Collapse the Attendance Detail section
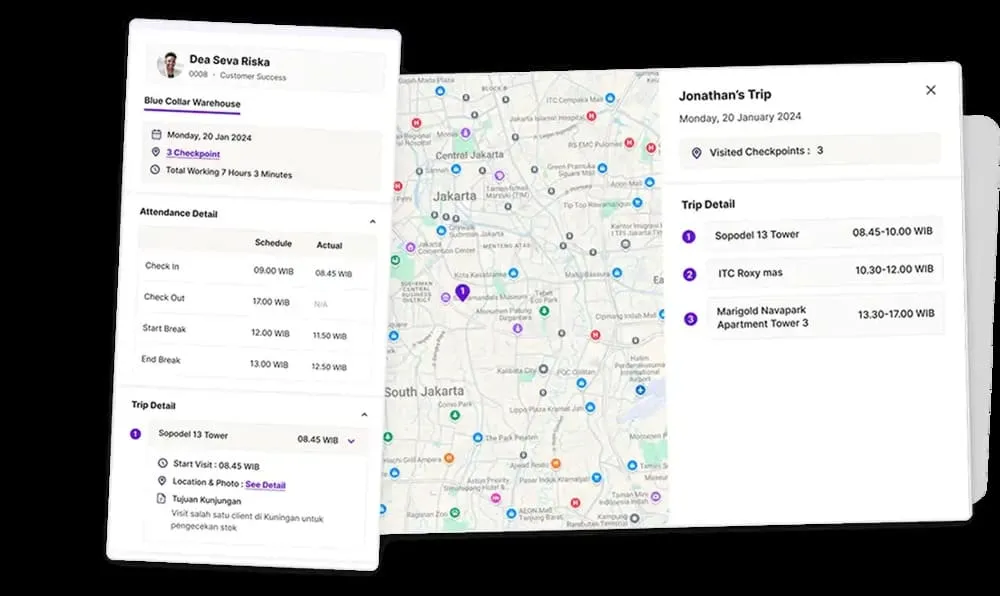The height and width of the screenshot is (596, 1000). pos(373,221)
